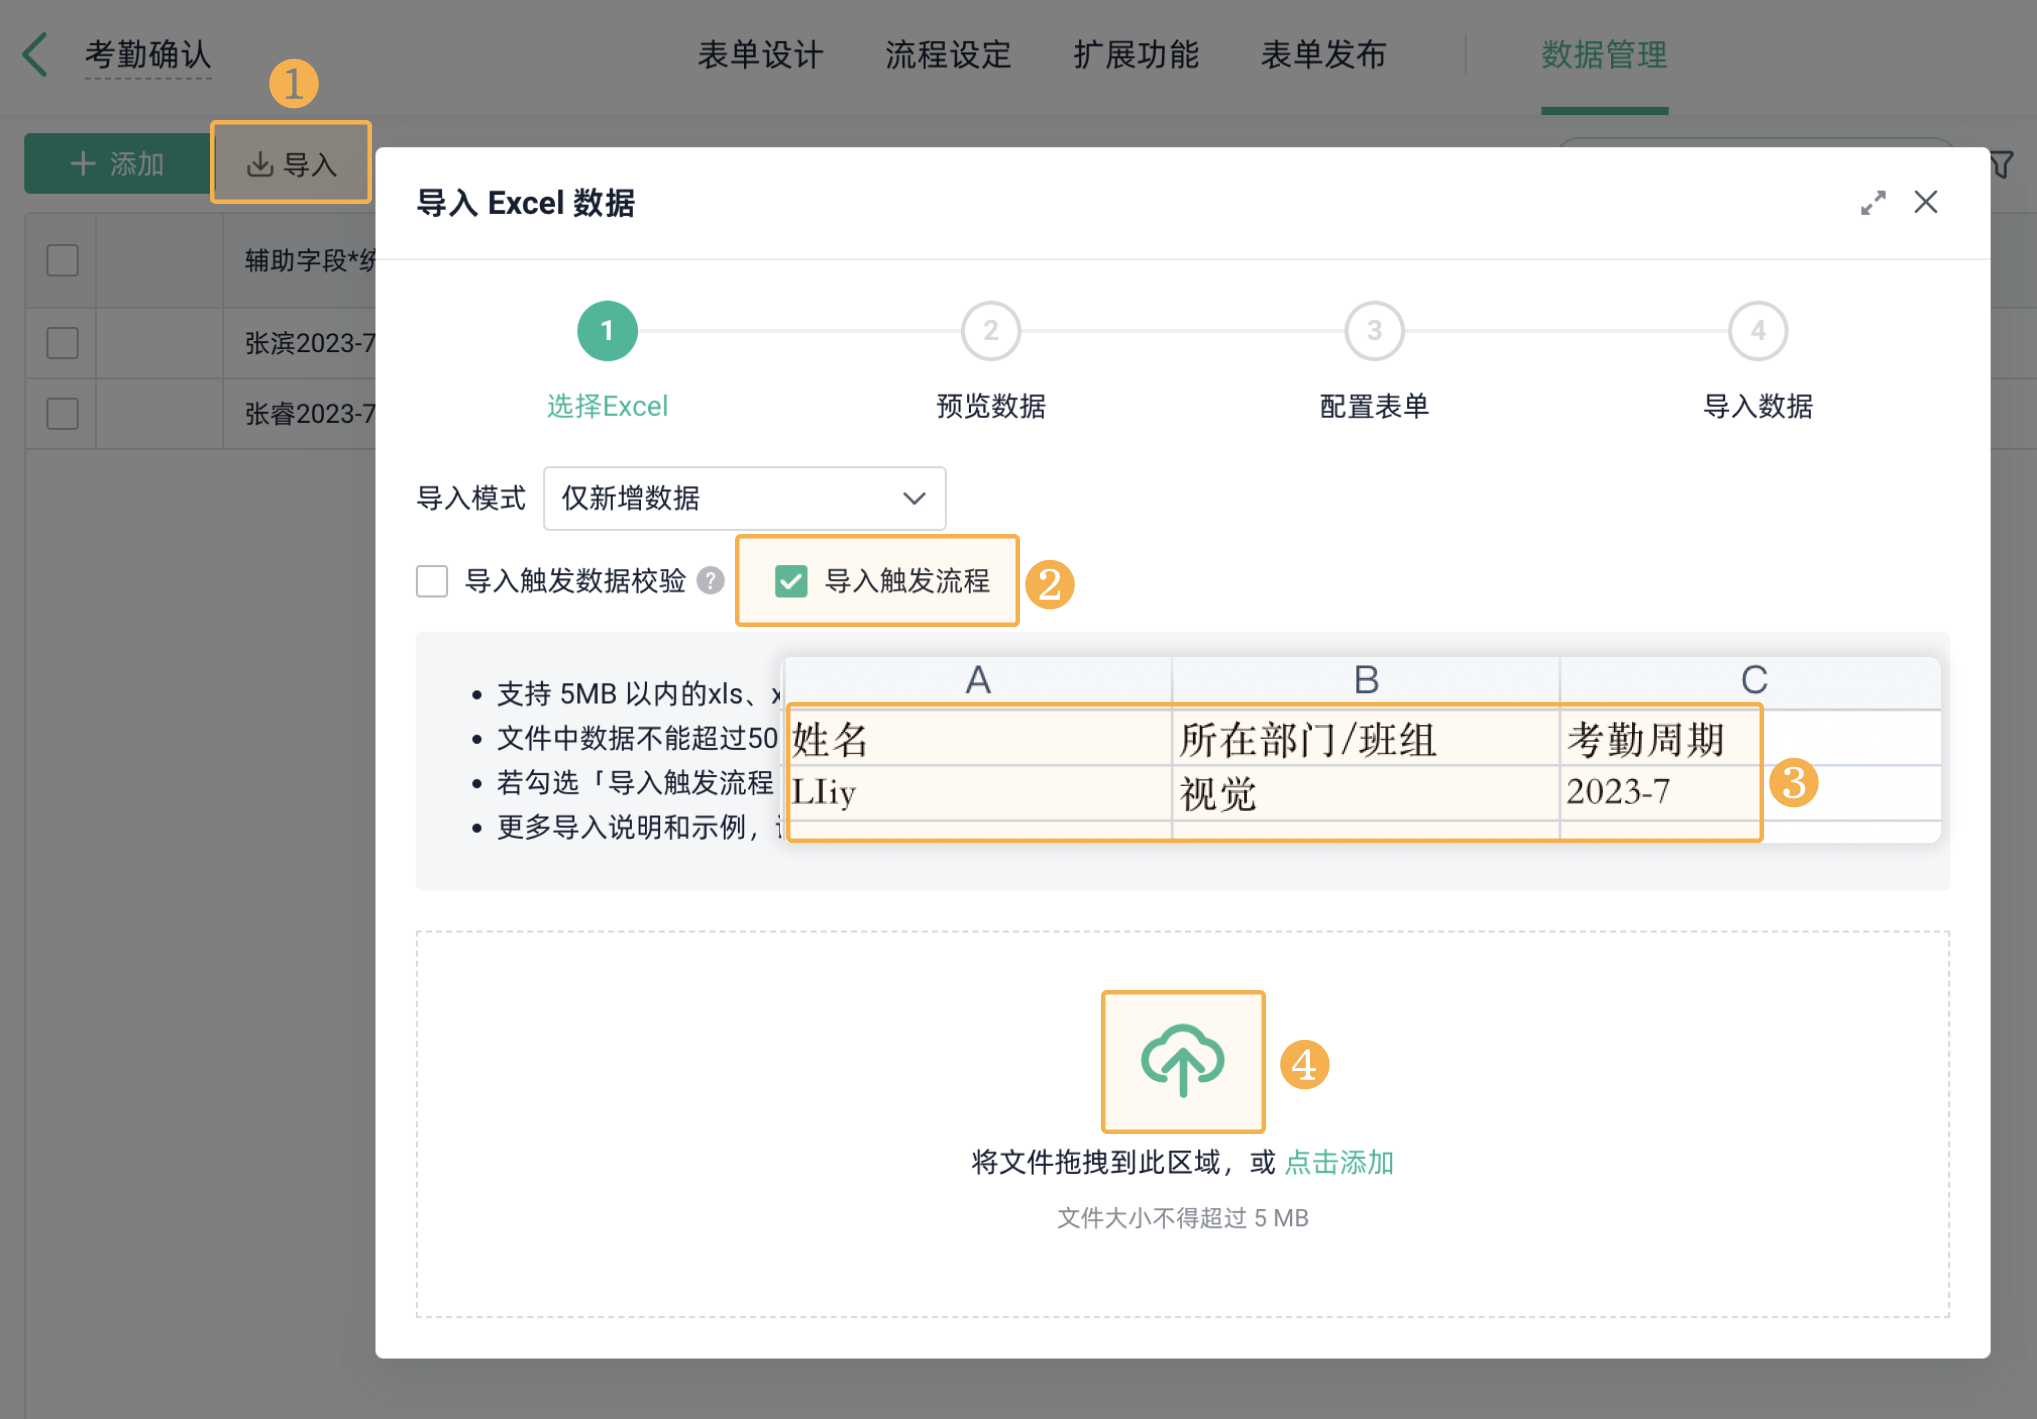
Task: Select the 数据管理 tab
Action: tap(1604, 55)
